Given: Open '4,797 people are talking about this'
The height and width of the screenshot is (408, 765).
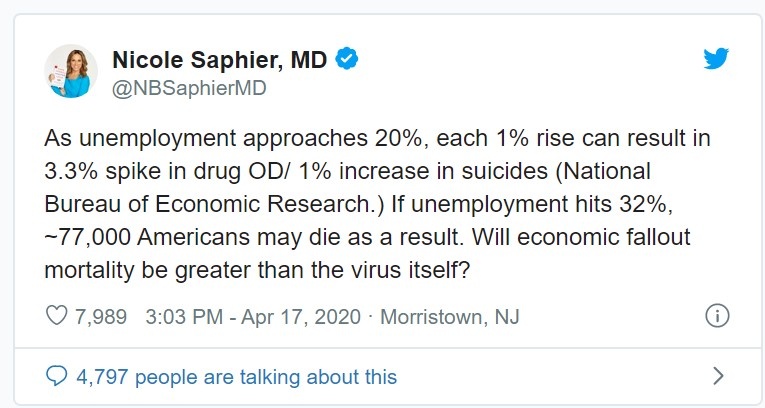Looking at the screenshot, I should 237,377.
